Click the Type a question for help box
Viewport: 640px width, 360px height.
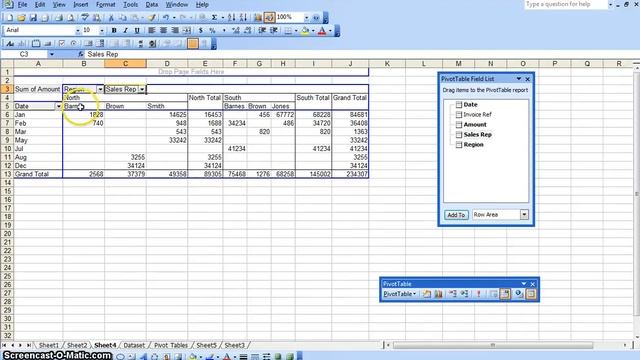click(x=566, y=4)
